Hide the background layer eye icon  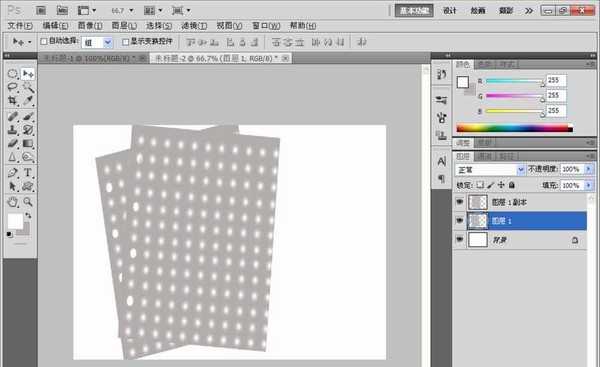pos(460,240)
